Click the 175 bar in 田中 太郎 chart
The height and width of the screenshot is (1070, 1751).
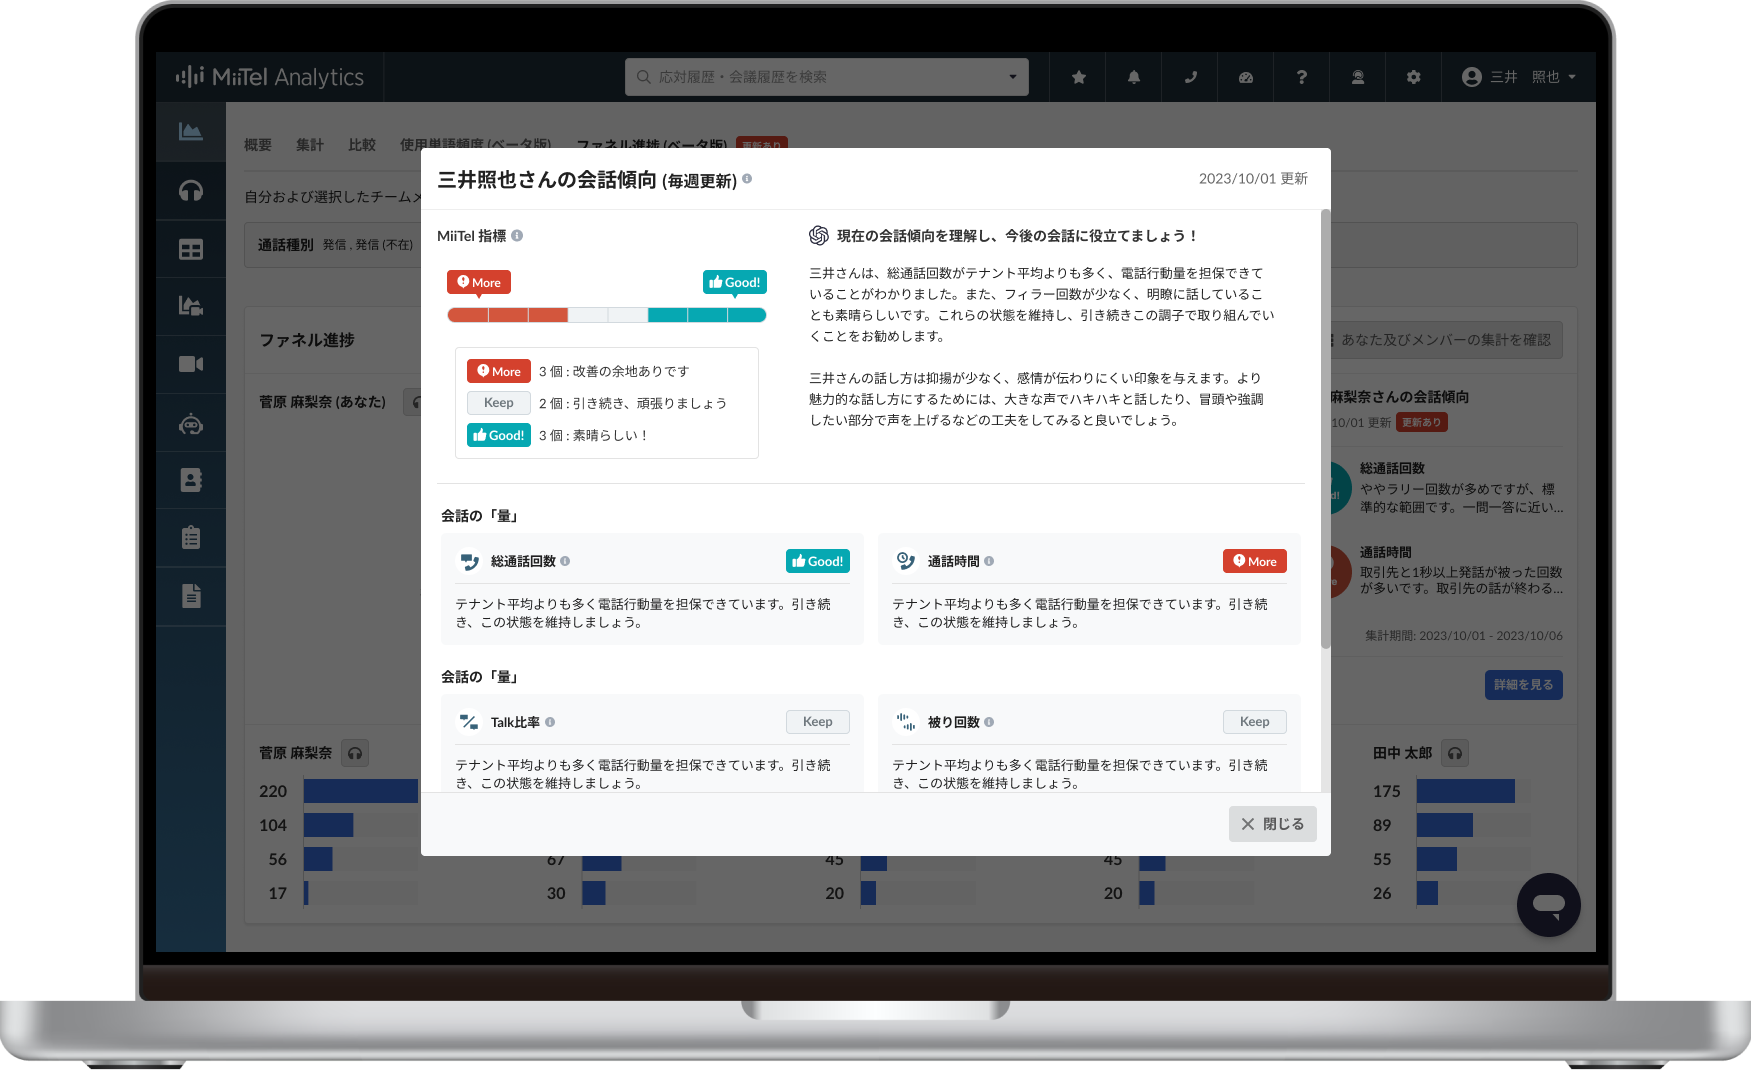(1466, 791)
